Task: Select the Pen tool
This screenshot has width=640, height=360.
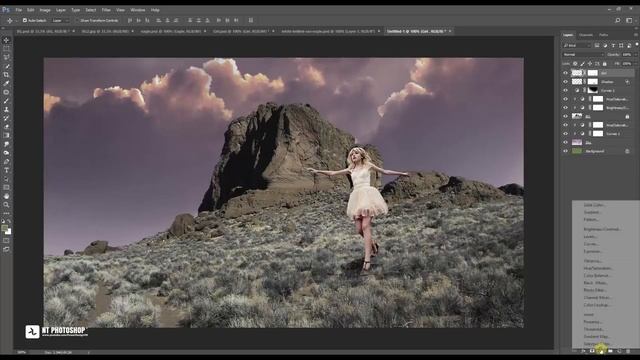Action: coord(6,162)
